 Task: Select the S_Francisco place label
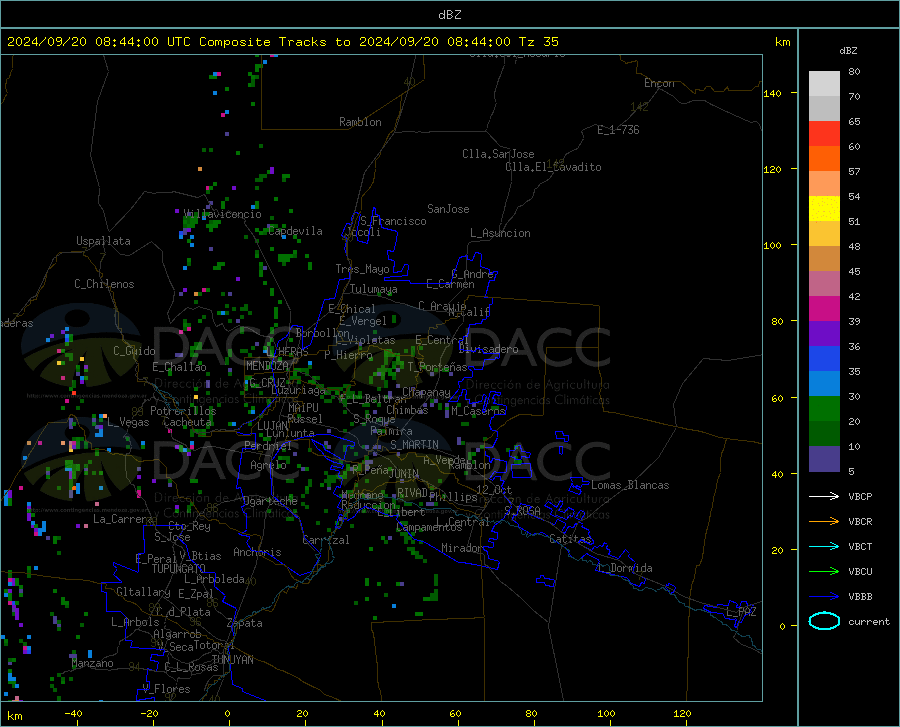tap(393, 221)
